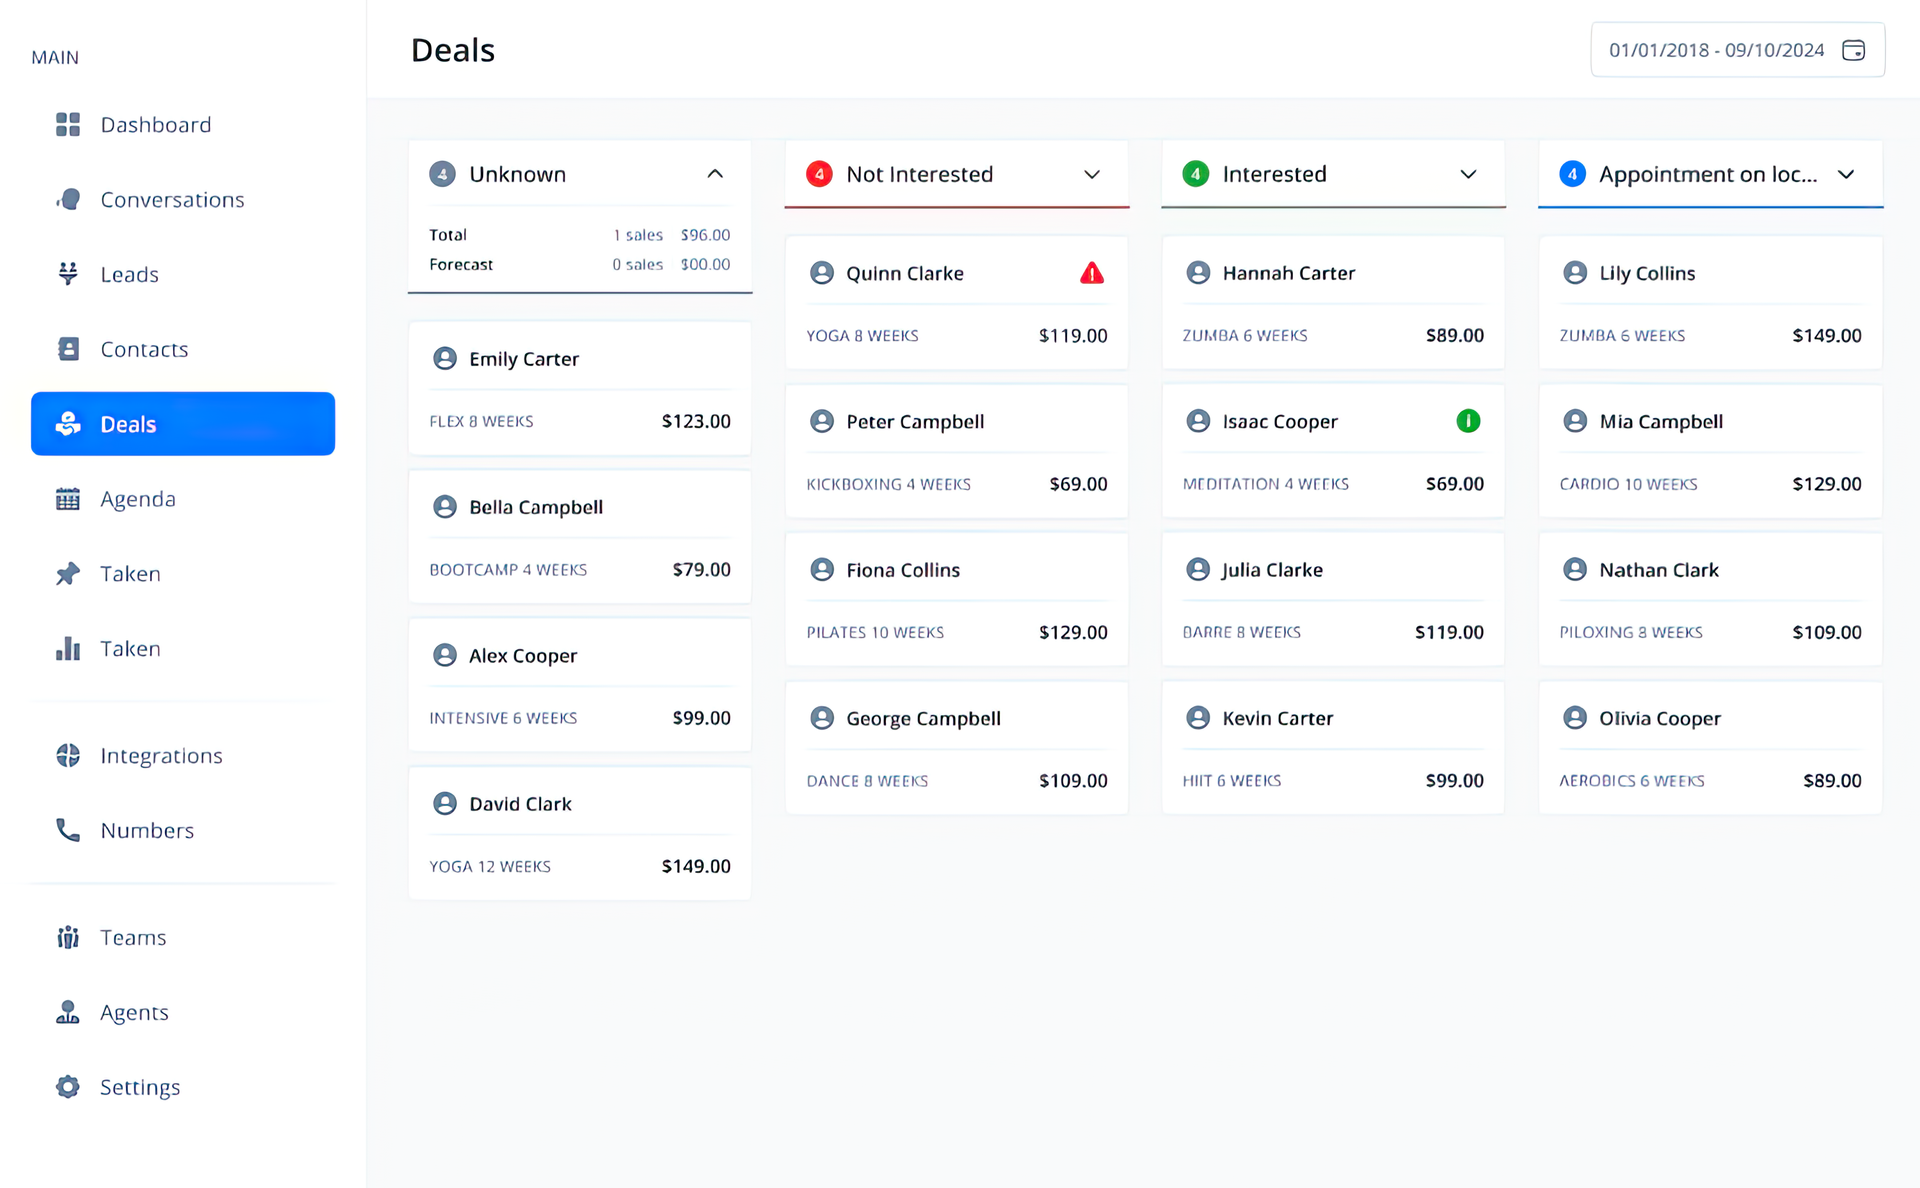Go to Leads in the sidebar
Viewport: 1920px width, 1188px height.
tap(129, 274)
